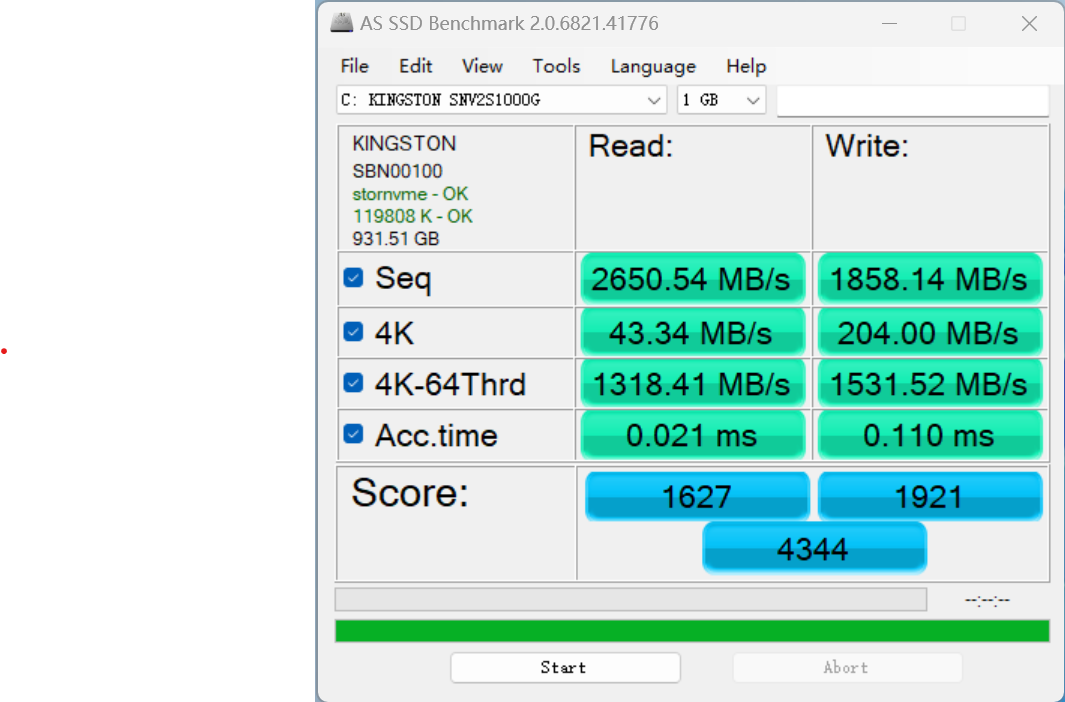Disable the Acc.time benchmark checkbox
1065x702 pixels.
click(x=354, y=434)
